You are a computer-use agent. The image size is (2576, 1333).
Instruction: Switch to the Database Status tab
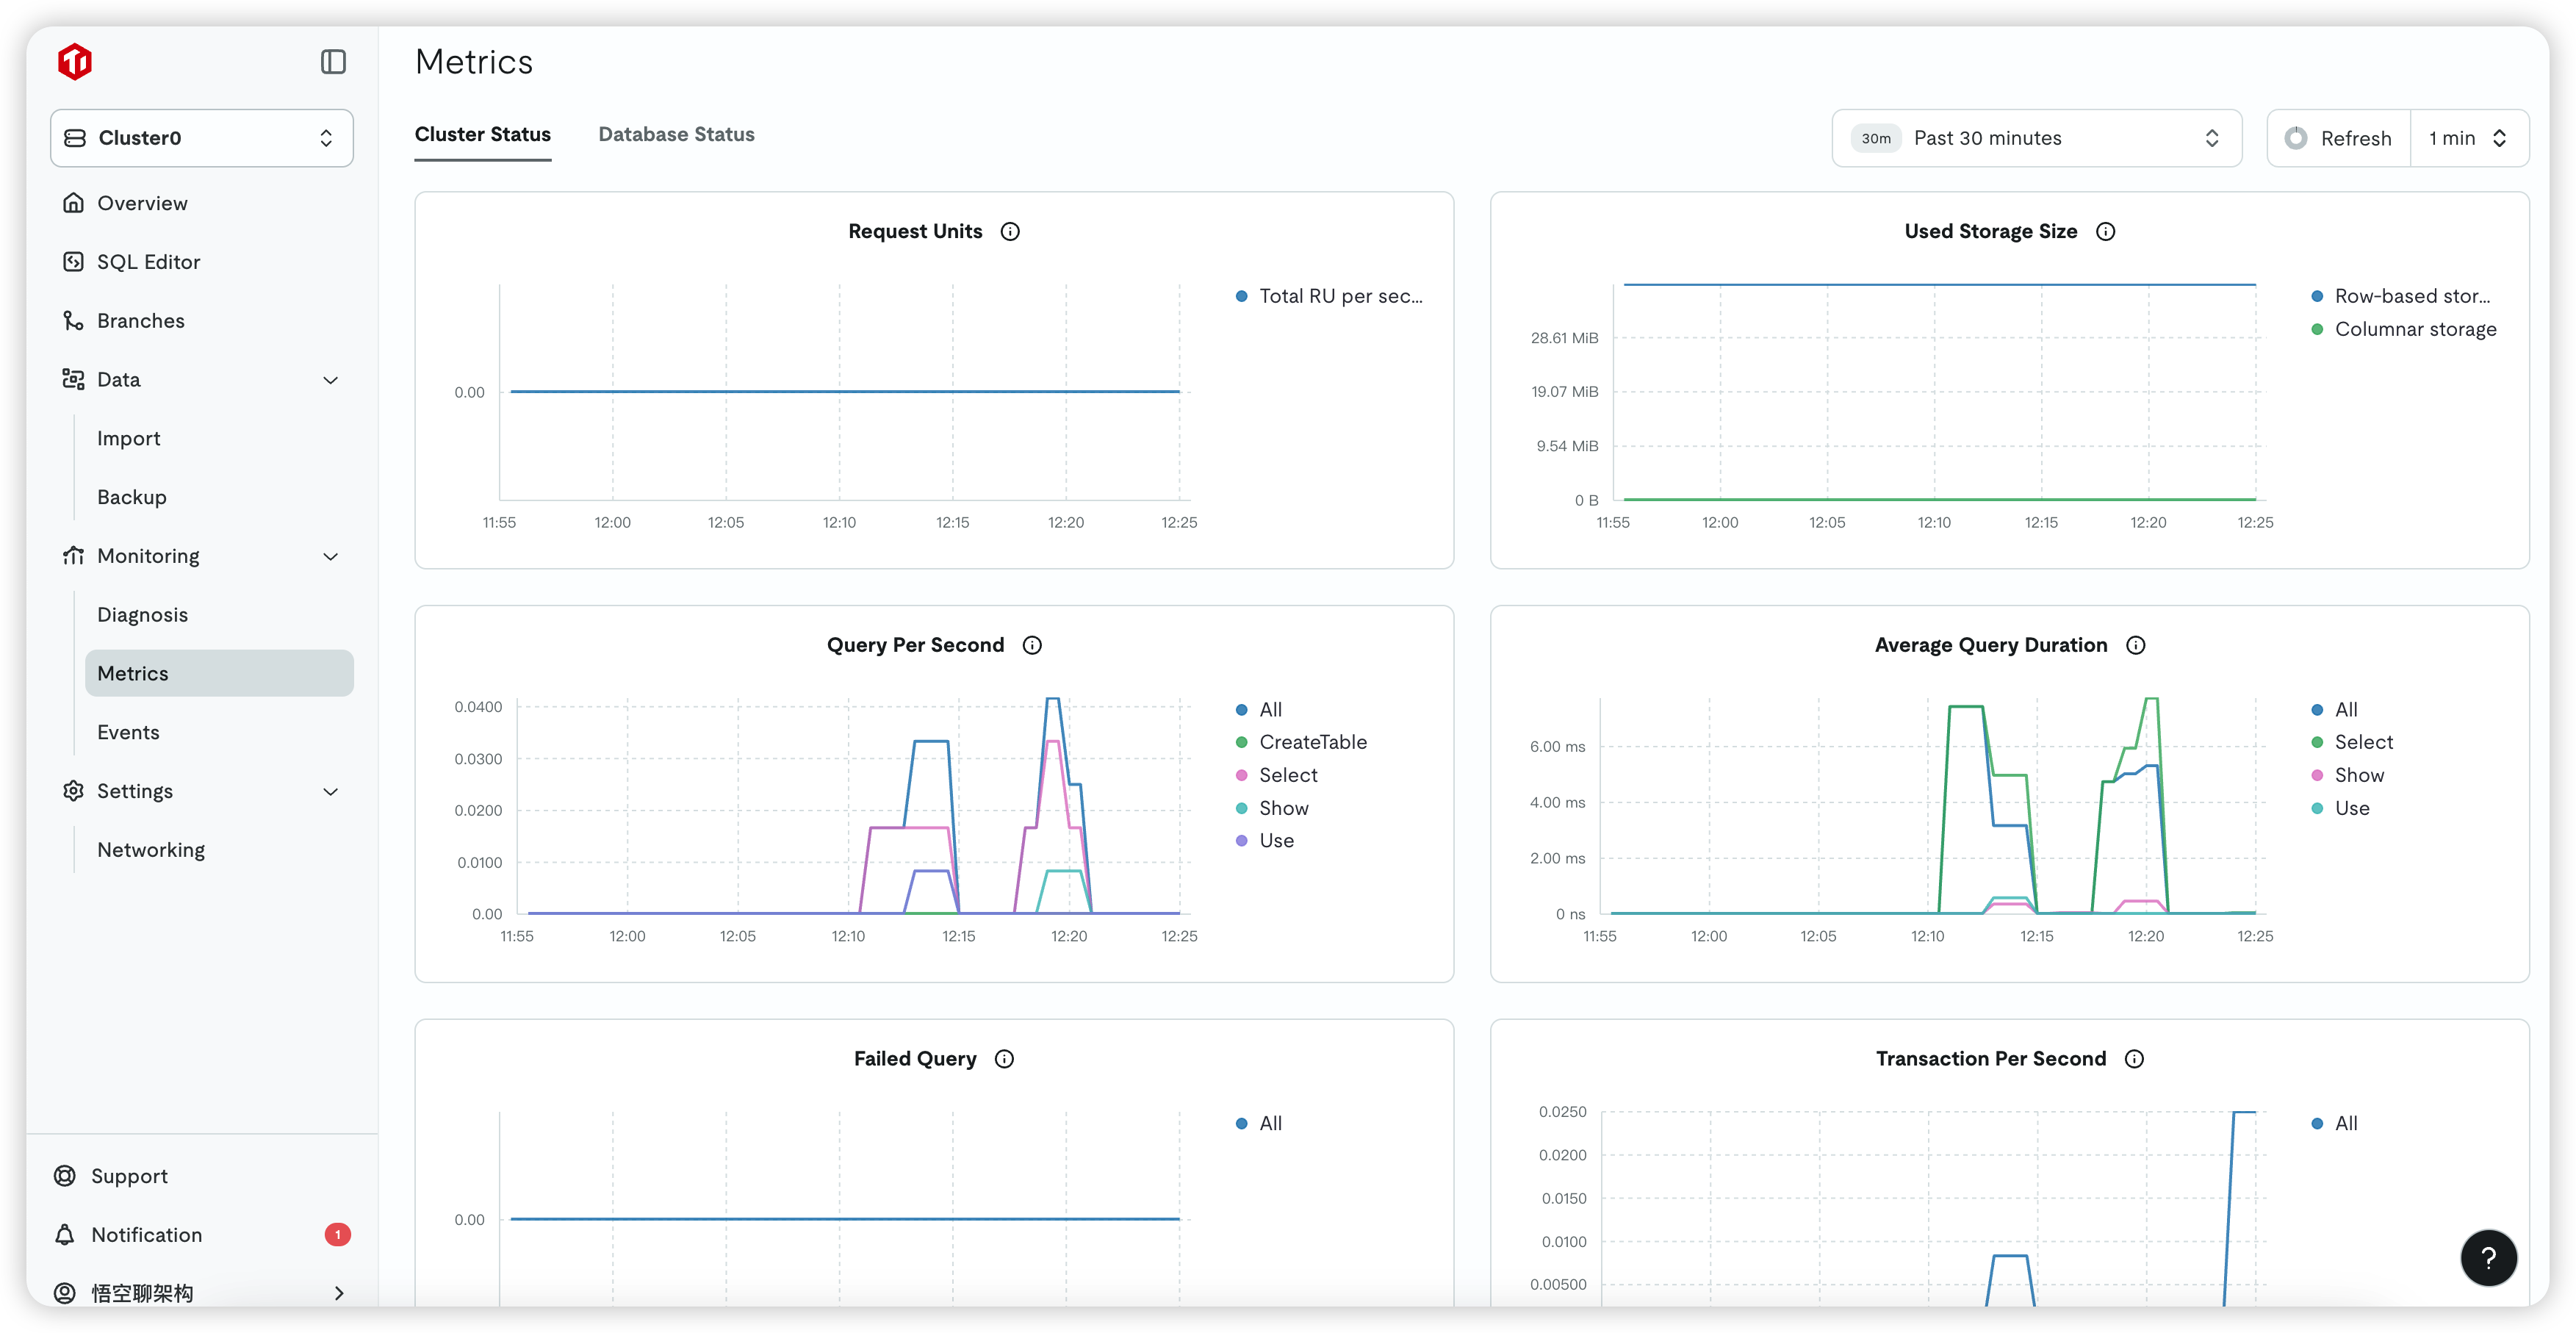676,134
